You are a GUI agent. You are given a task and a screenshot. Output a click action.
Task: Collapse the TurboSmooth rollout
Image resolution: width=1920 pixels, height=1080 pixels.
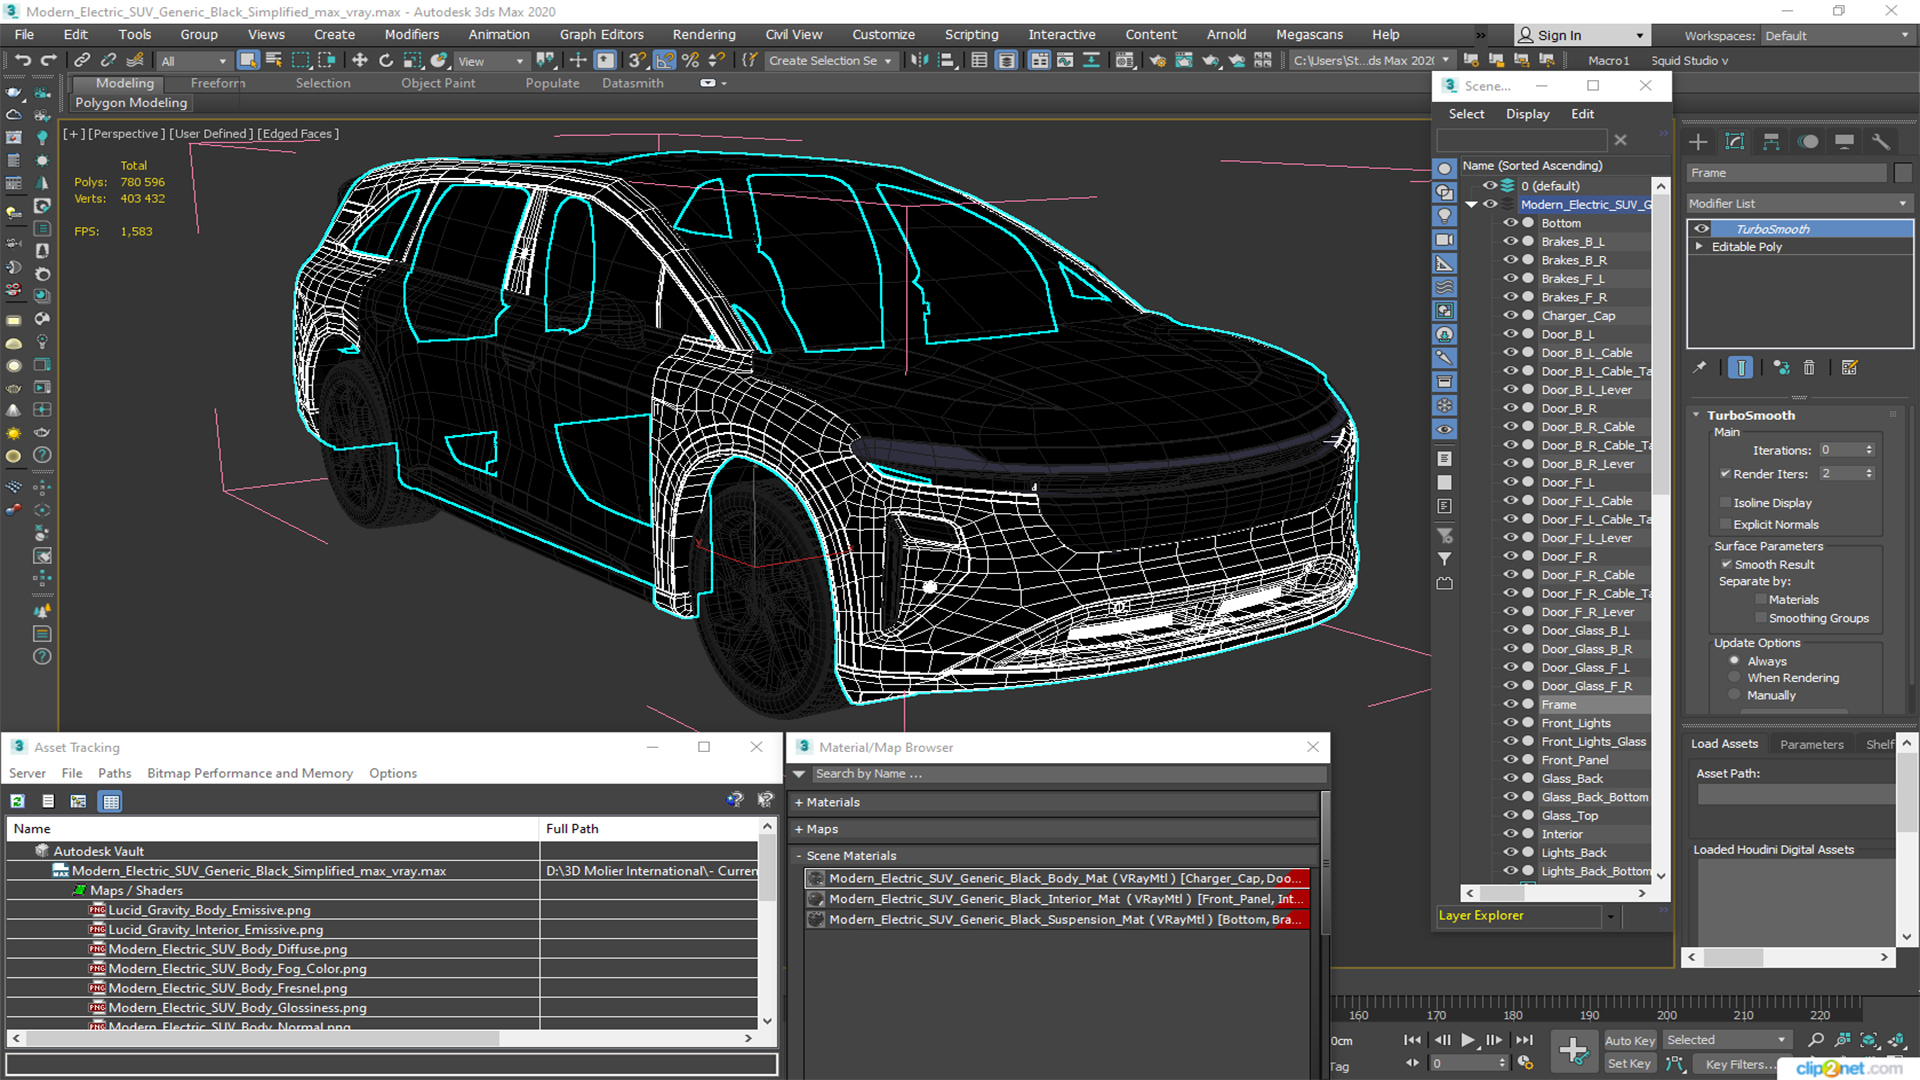1697,415
